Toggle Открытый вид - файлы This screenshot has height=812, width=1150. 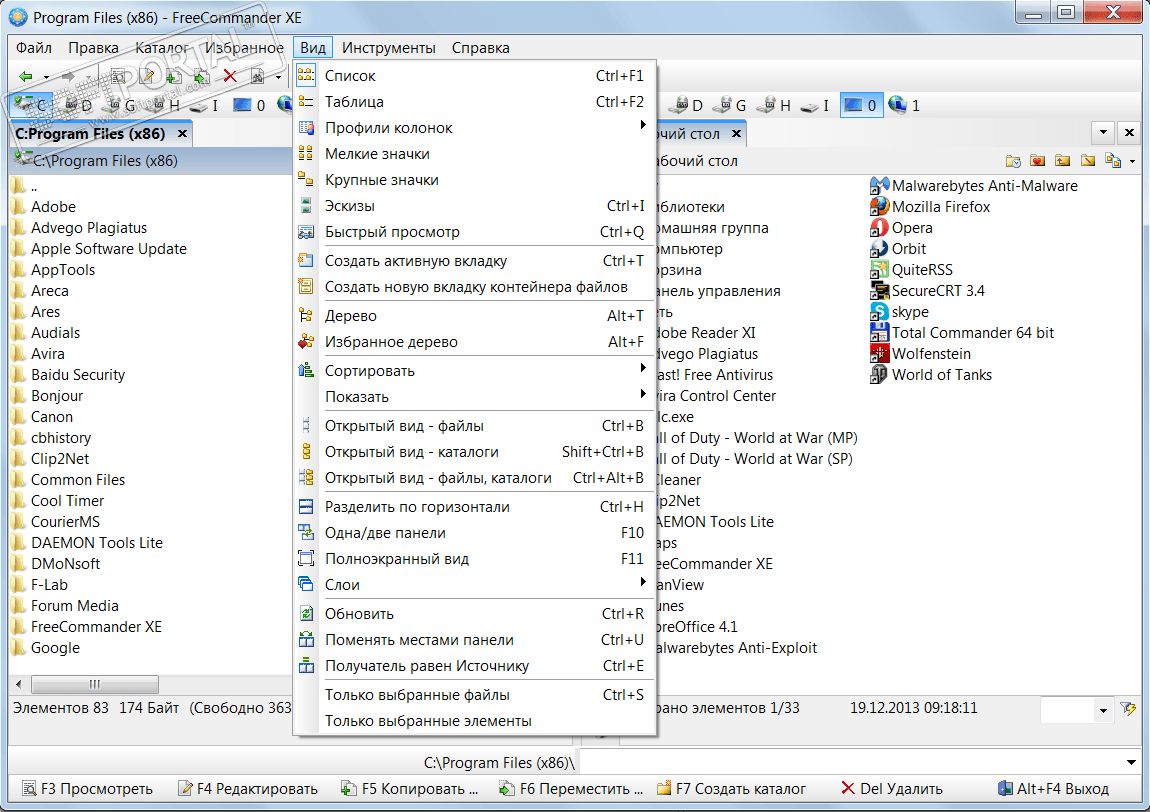tap(474, 426)
